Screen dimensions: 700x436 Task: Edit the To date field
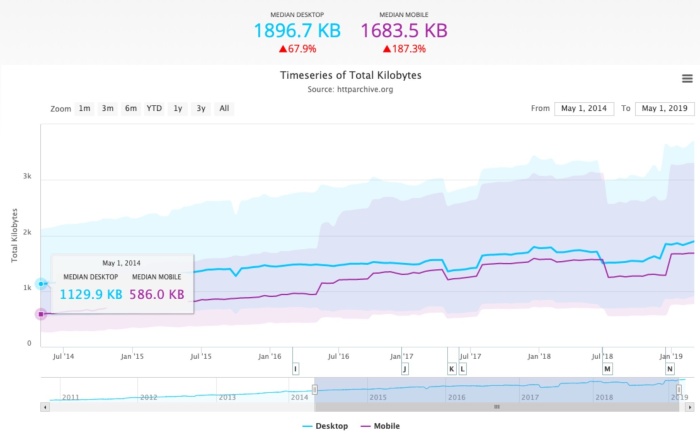664,108
